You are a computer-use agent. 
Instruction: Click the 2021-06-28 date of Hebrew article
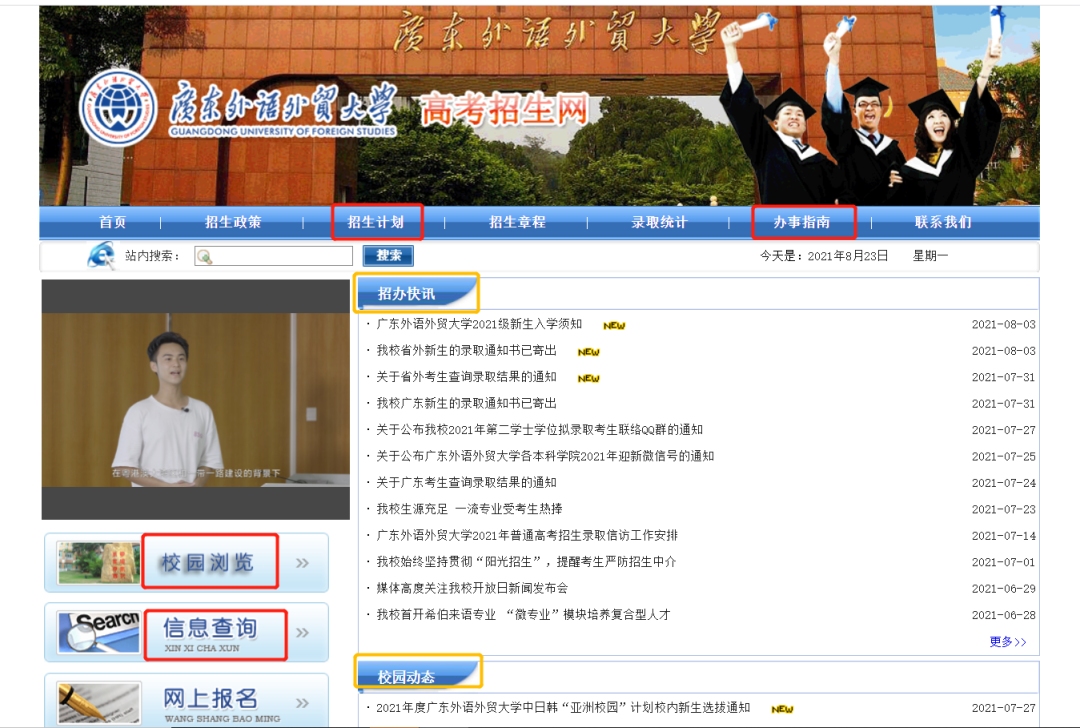pos(1004,615)
